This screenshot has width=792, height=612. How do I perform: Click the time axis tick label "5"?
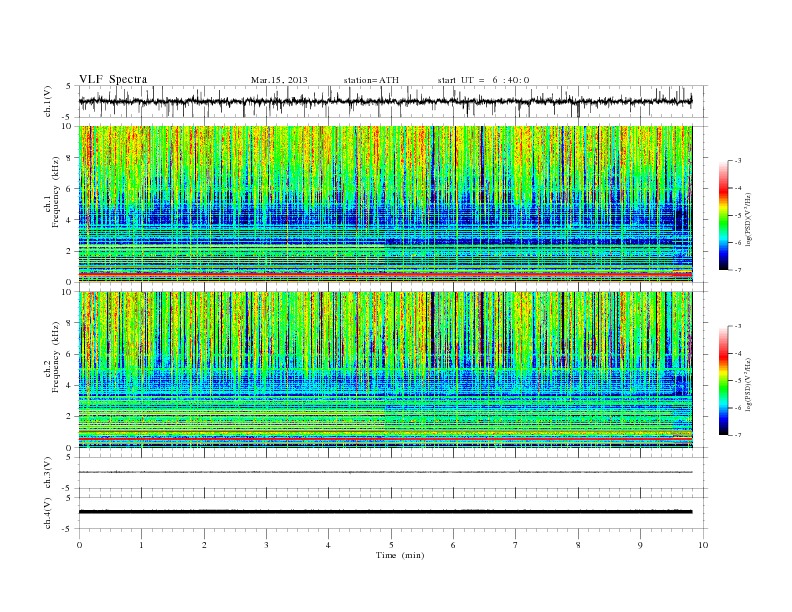391,545
